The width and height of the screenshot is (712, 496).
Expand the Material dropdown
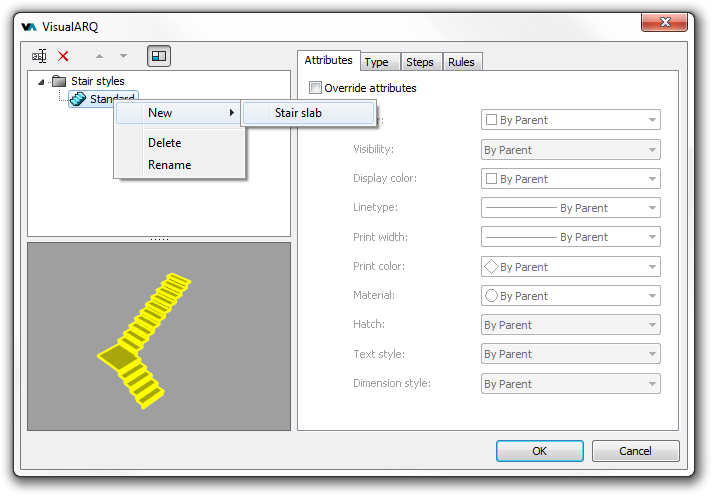point(570,296)
